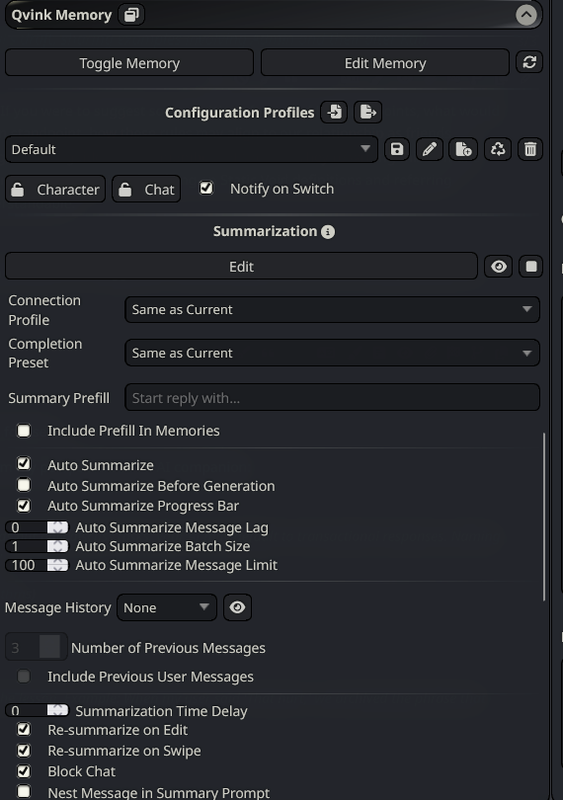Create a new profile with the file-plus icon
563x800 pixels.
(463, 149)
